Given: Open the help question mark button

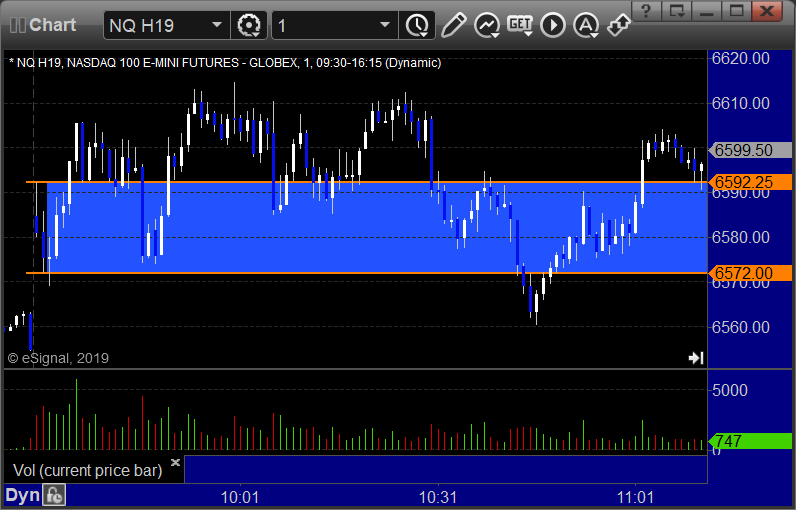Looking at the screenshot, I should tap(646, 11).
